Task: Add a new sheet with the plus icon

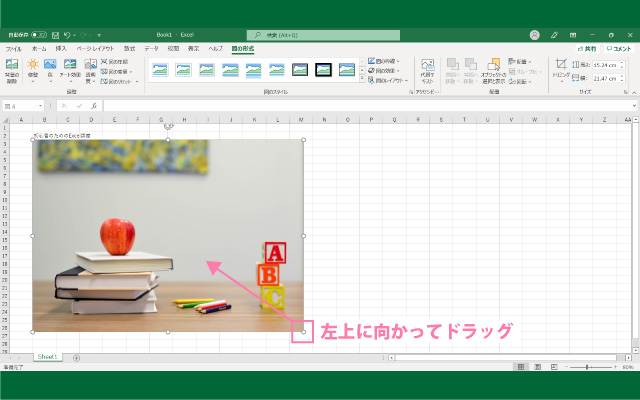Action: tap(76, 358)
